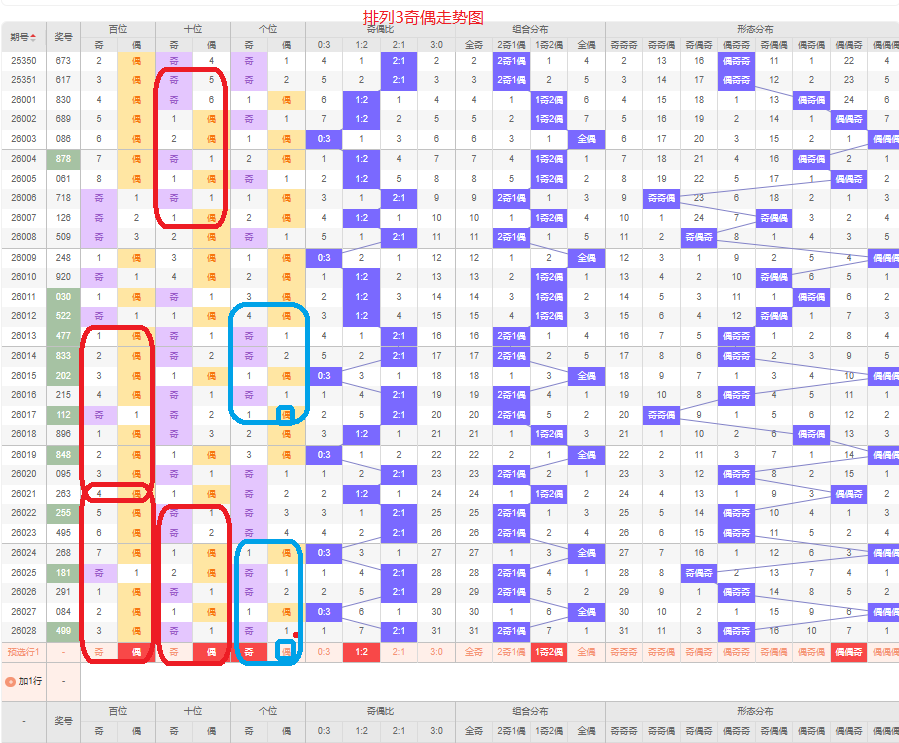Toggle highlighted 1奇2偶 in the 预选行1 row
The height and width of the screenshot is (743, 899).
pos(549,652)
